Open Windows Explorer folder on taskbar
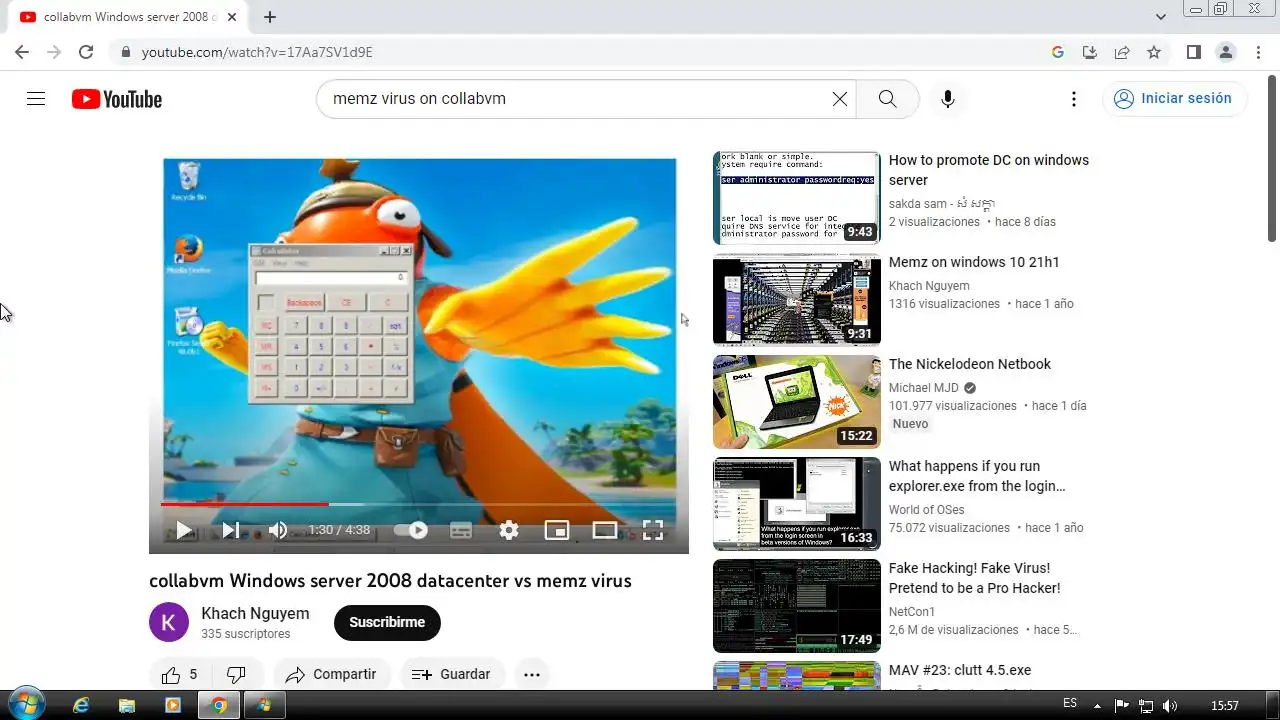The width and height of the screenshot is (1280, 720). [127, 705]
